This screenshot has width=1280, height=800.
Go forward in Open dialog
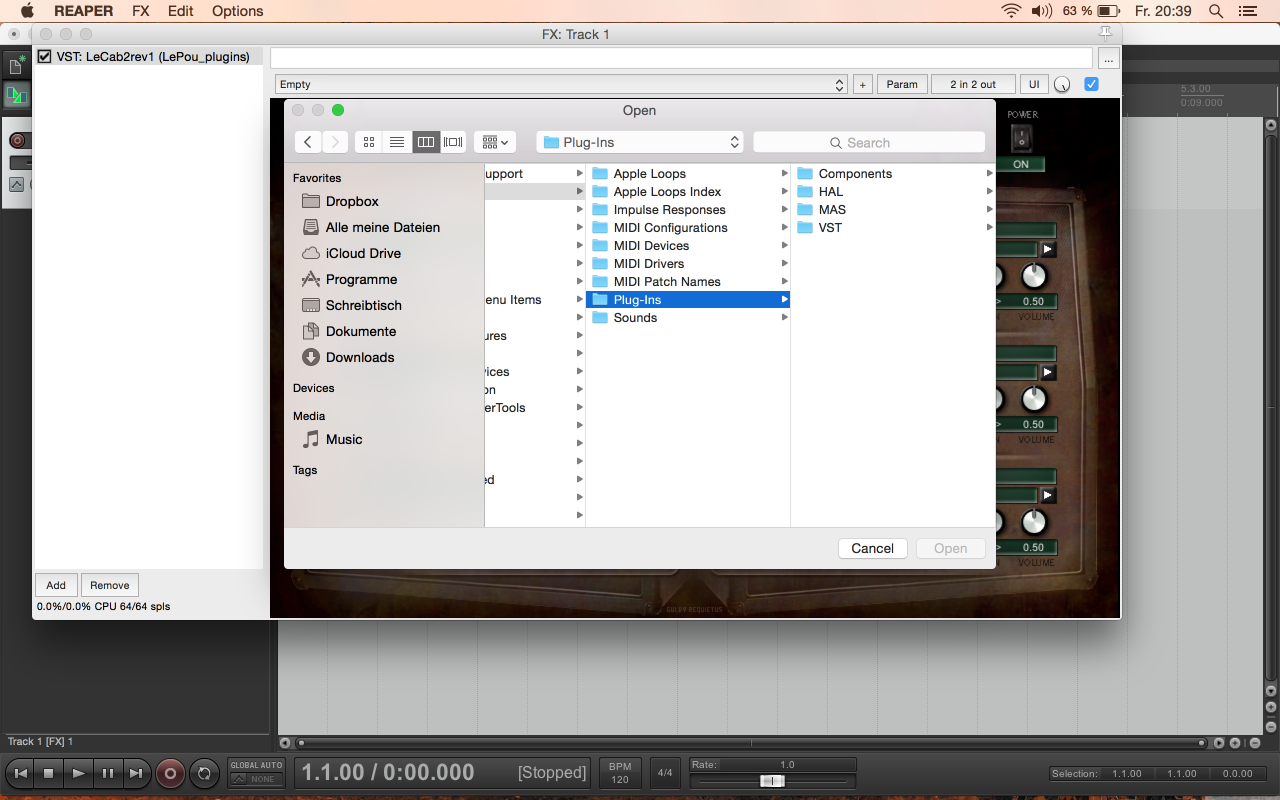(x=335, y=142)
